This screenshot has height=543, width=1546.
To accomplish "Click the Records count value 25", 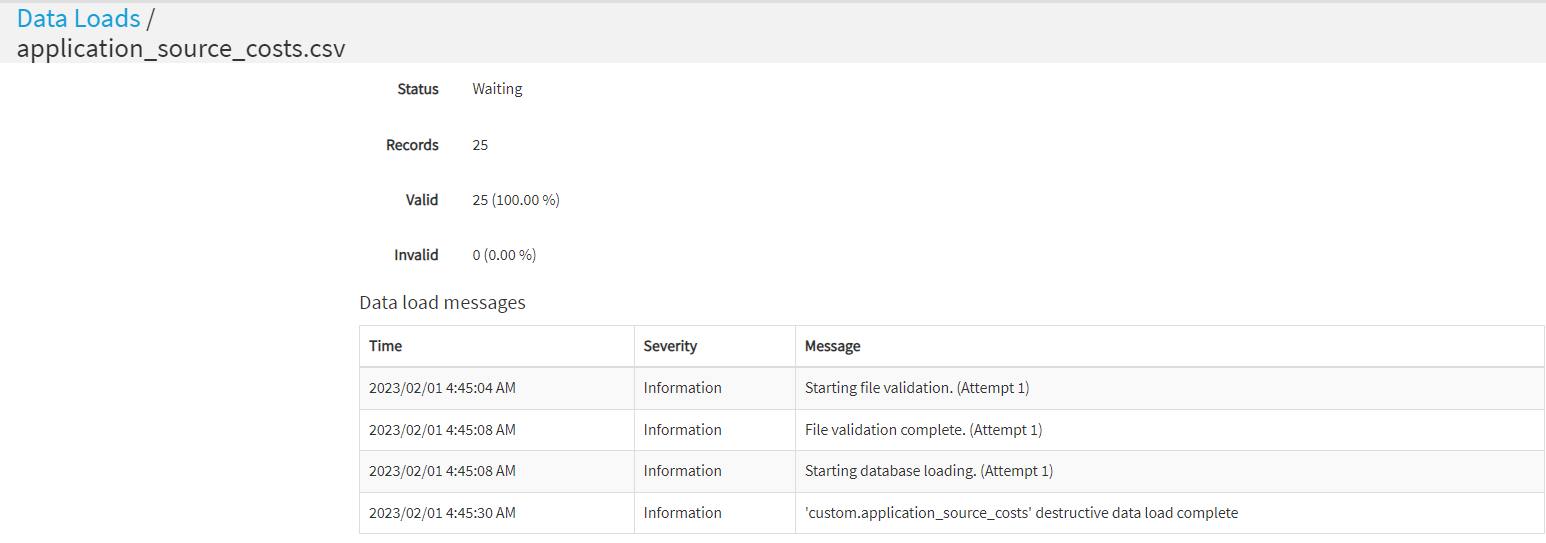I will coord(480,145).
